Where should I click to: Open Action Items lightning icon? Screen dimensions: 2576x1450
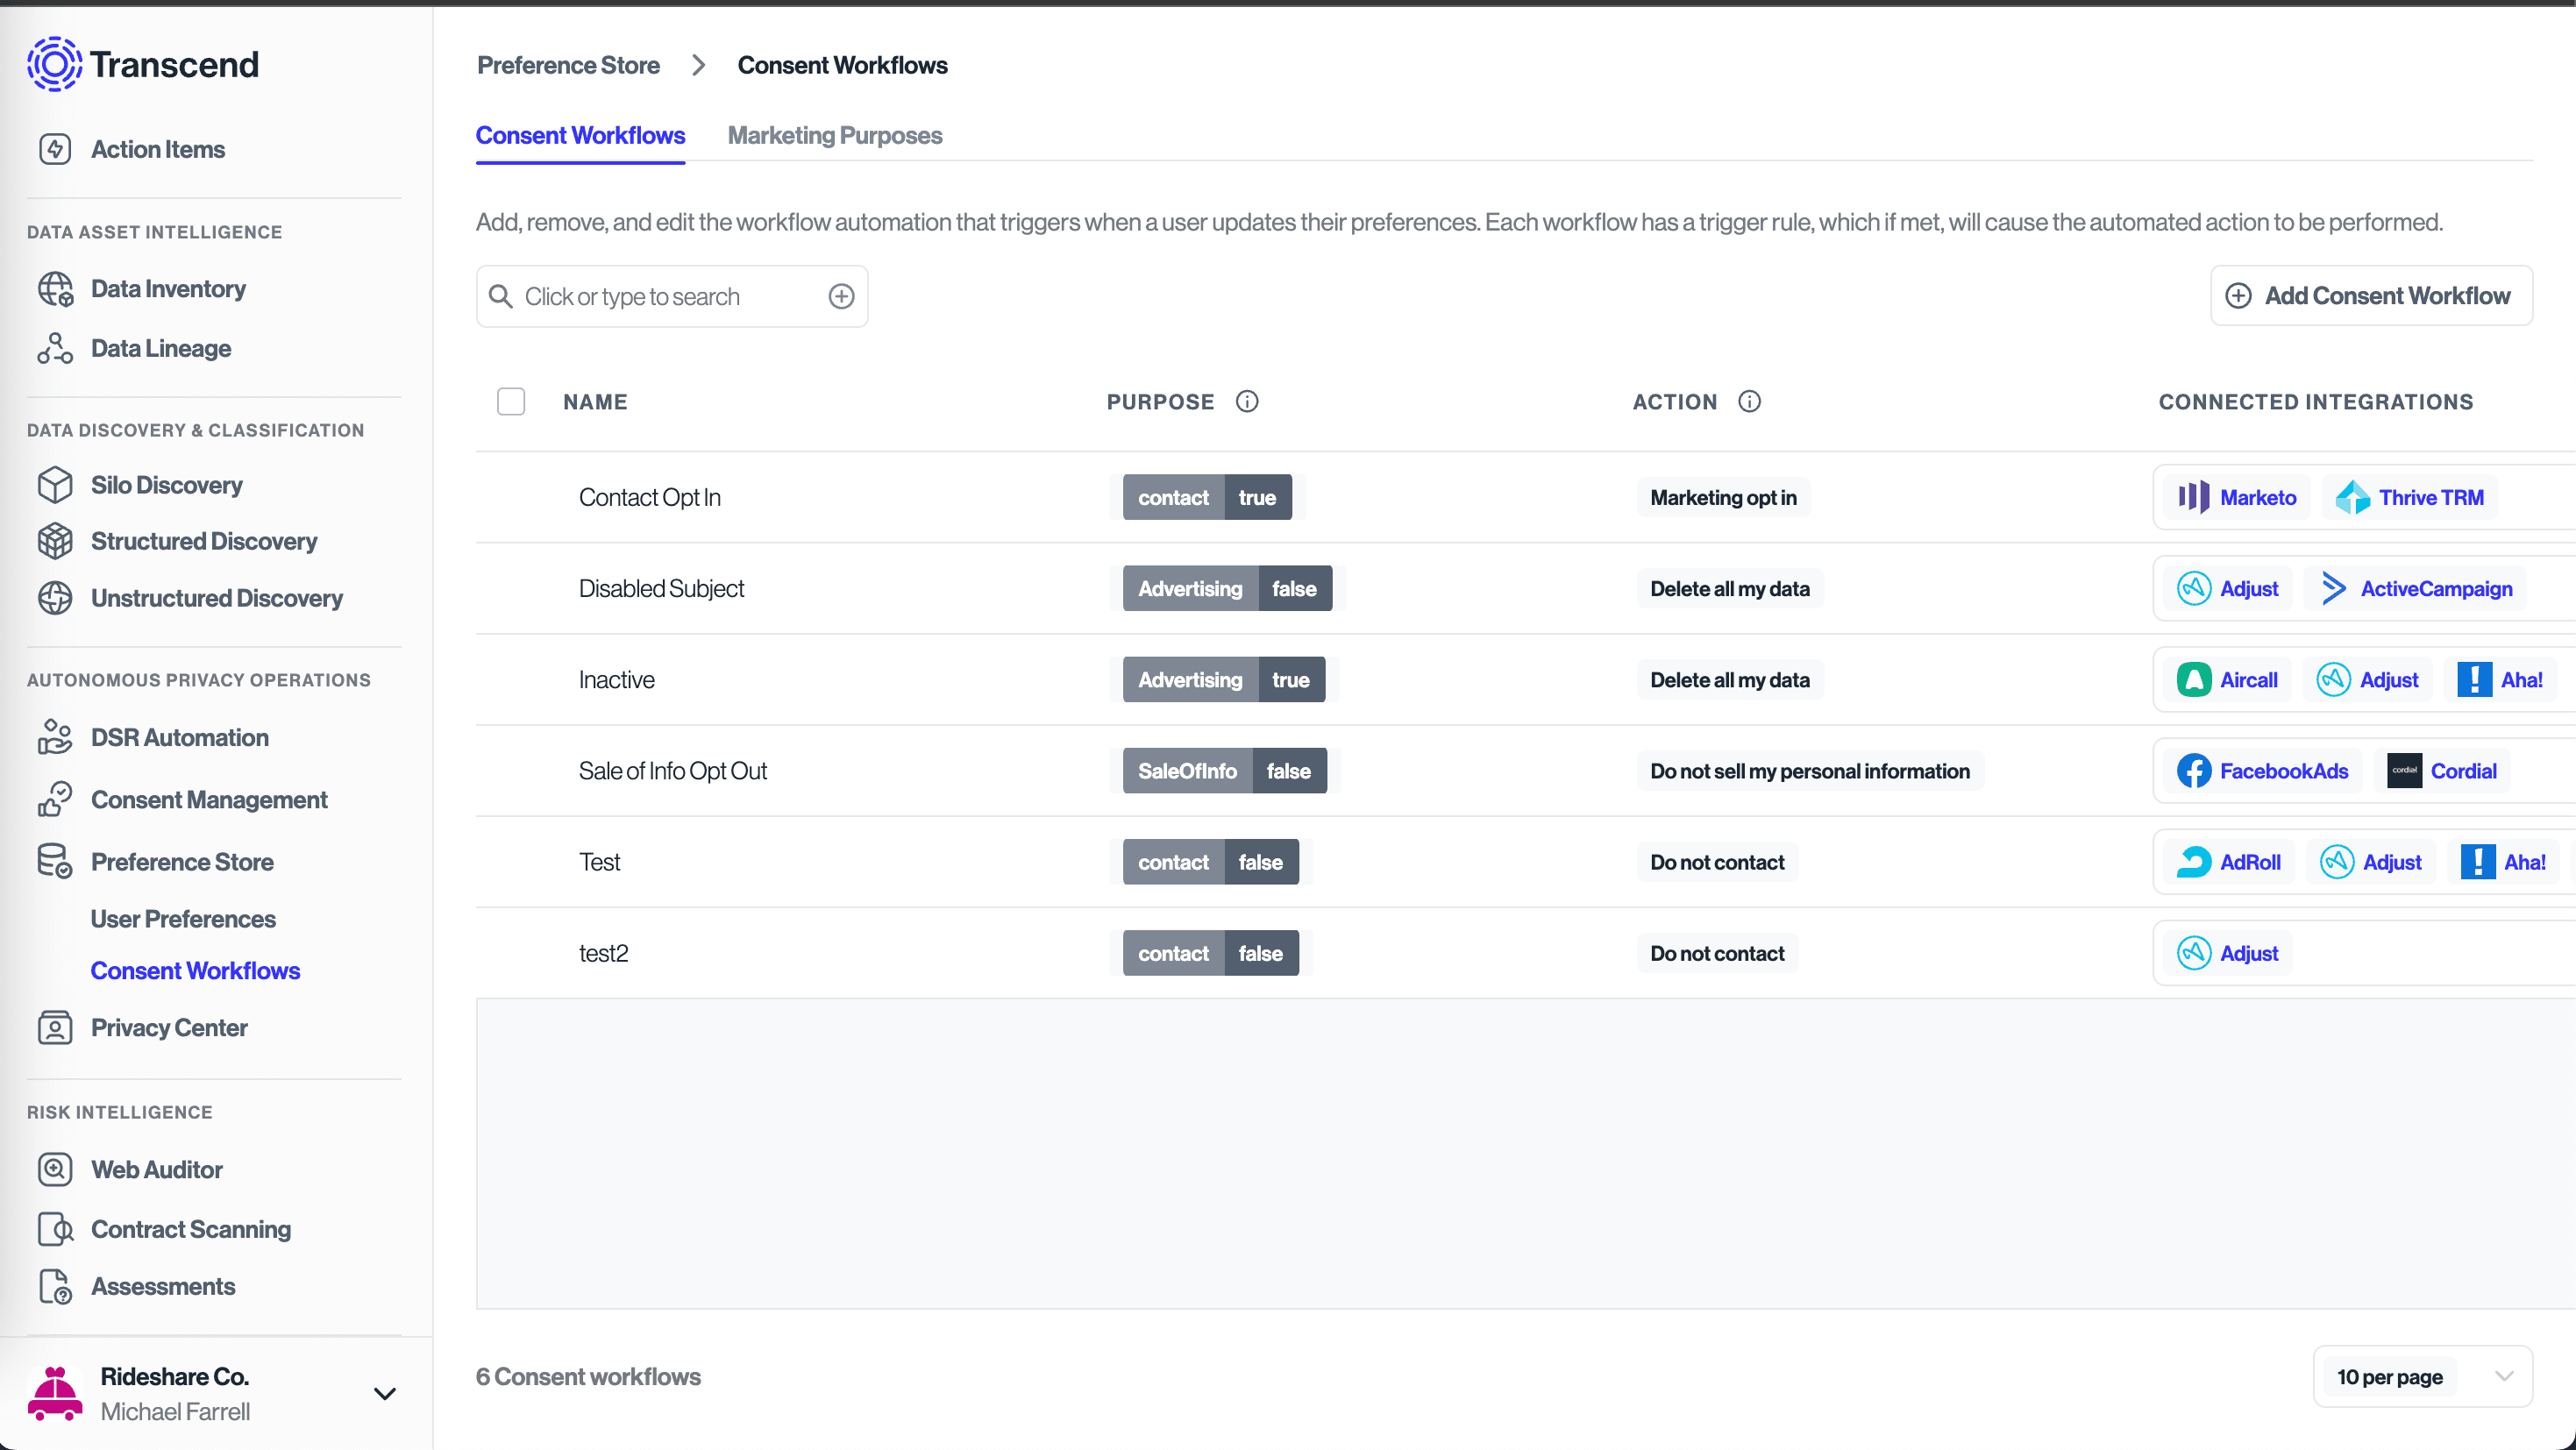[x=55, y=149]
